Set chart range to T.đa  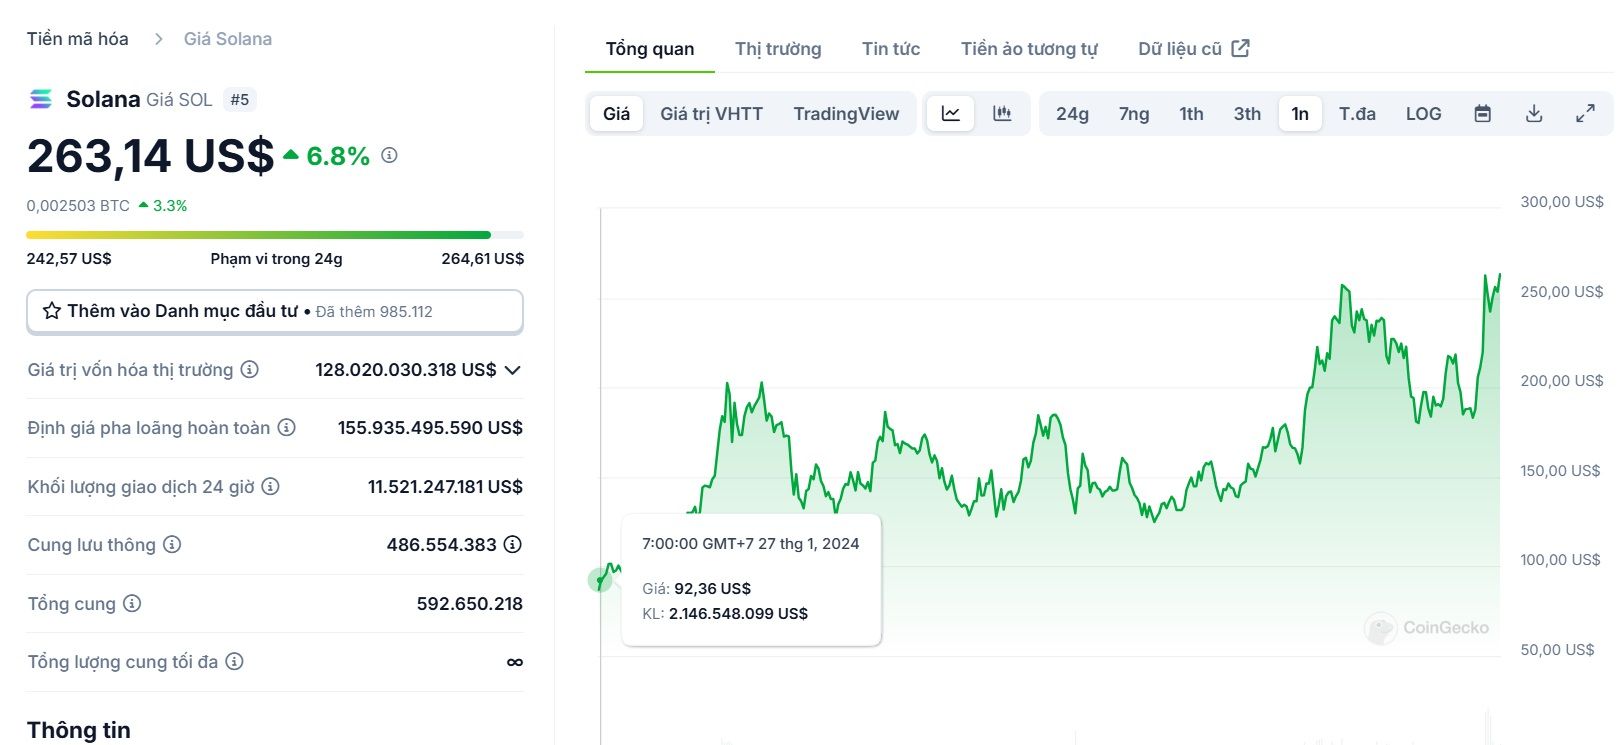click(x=1357, y=114)
